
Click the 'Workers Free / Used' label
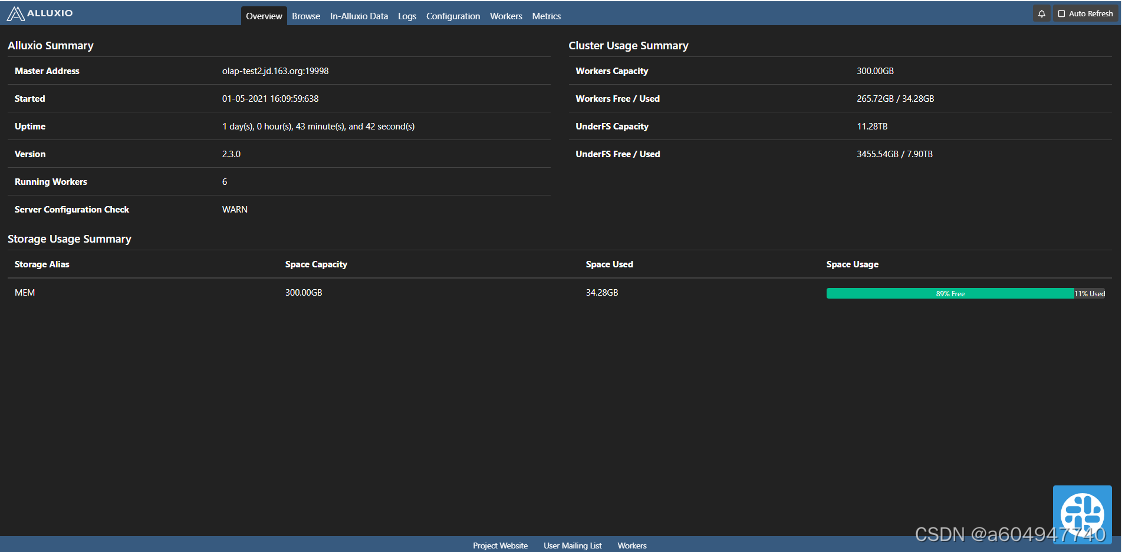point(618,99)
